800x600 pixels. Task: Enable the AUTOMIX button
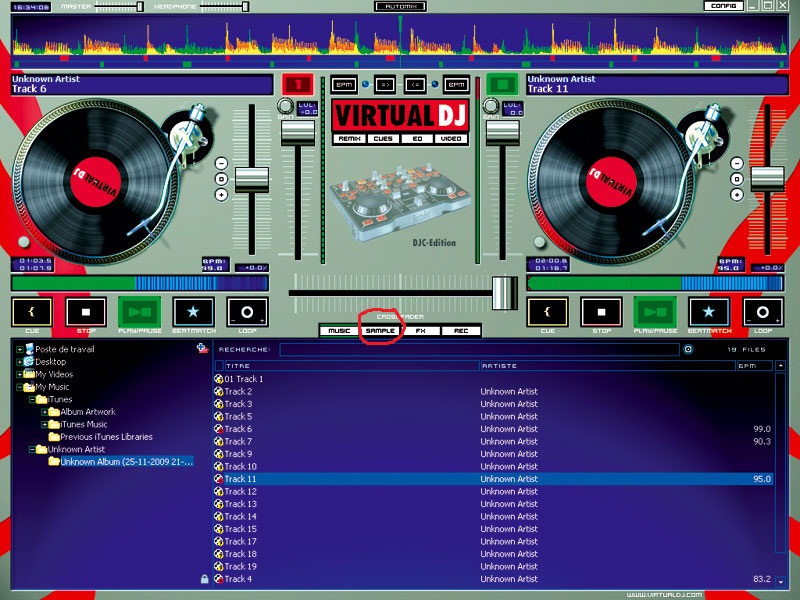401,6
